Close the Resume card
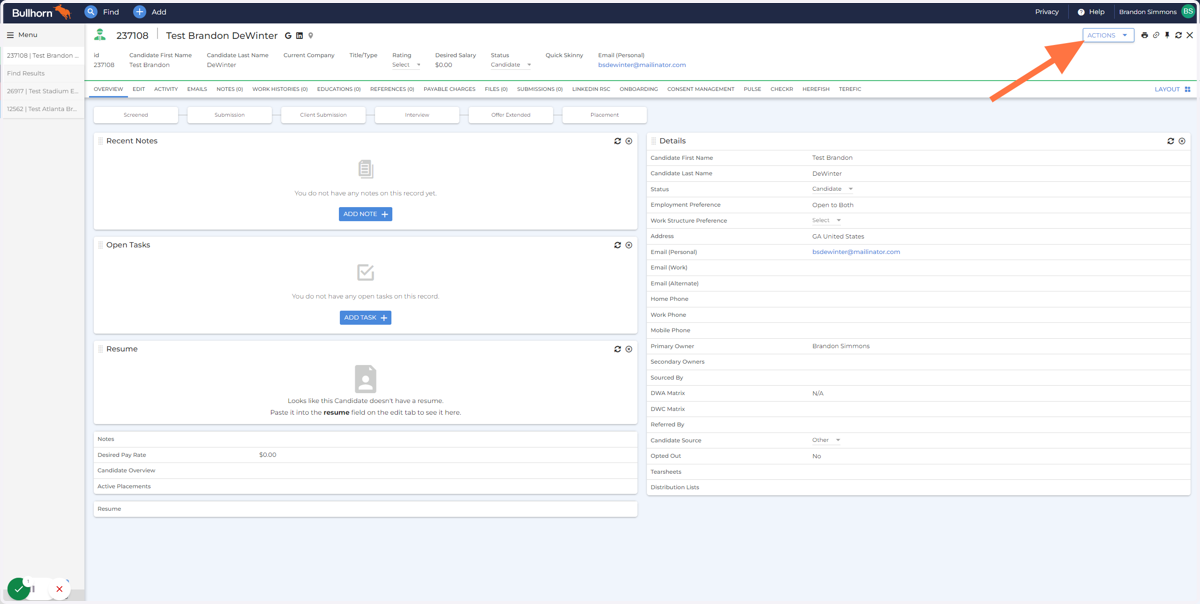The width and height of the screenshot is (1200, 604). [629, 349]
